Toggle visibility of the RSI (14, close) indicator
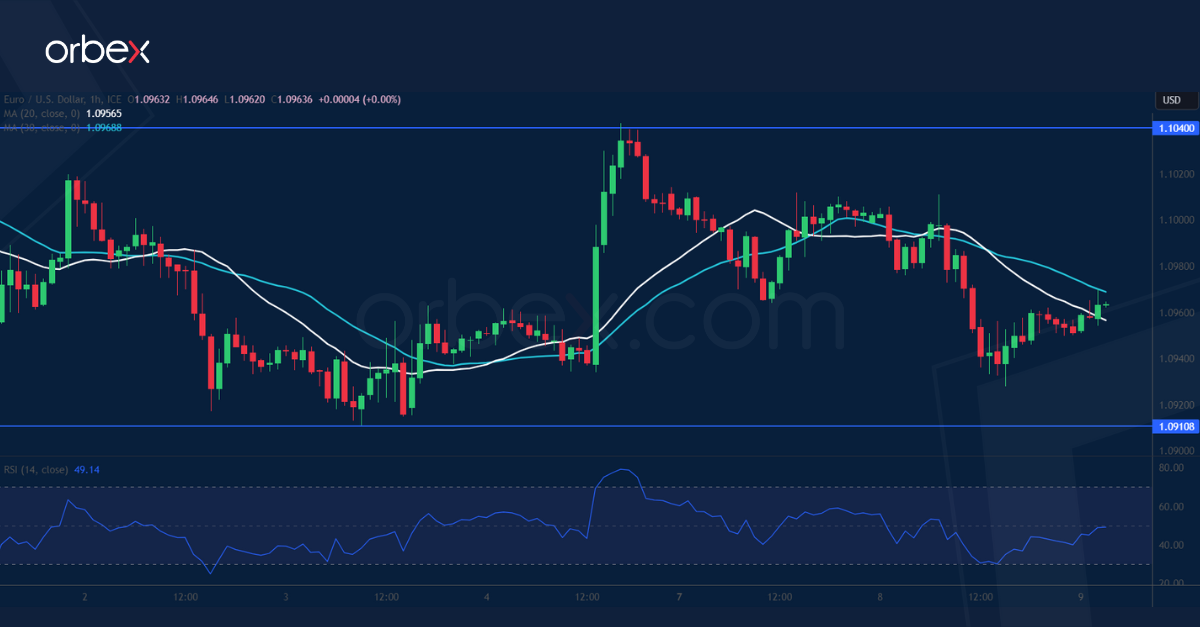 pyautogui.click(x=36, y=470)
